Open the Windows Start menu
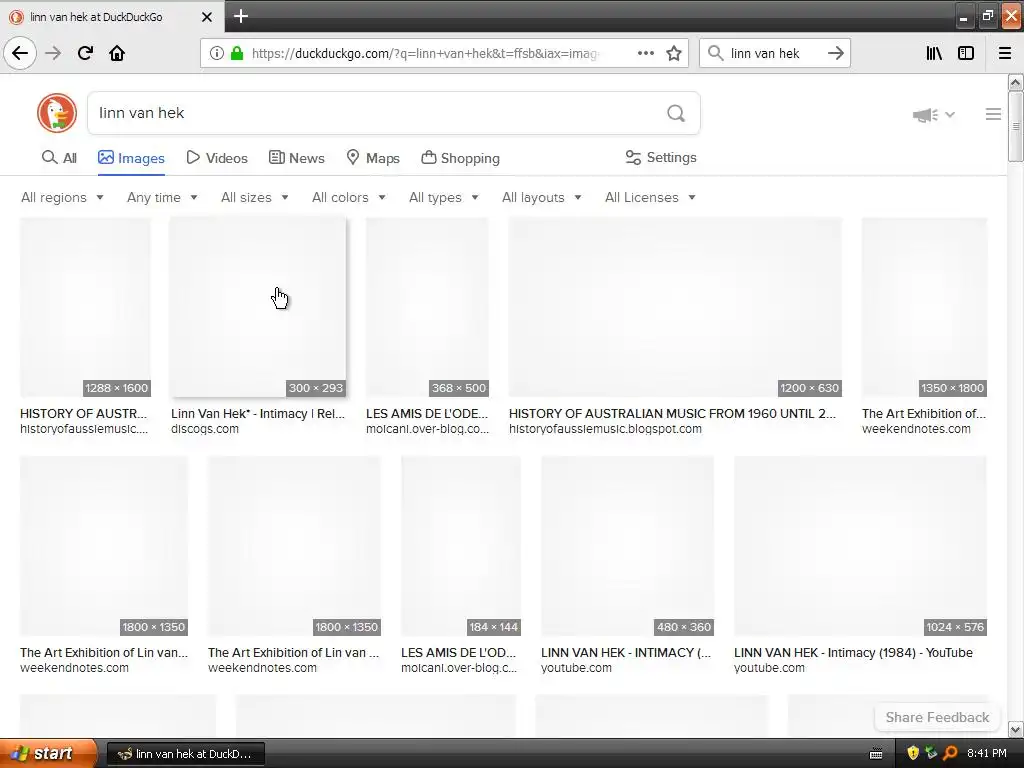1024x768 pixels. [x=47, y=754]
